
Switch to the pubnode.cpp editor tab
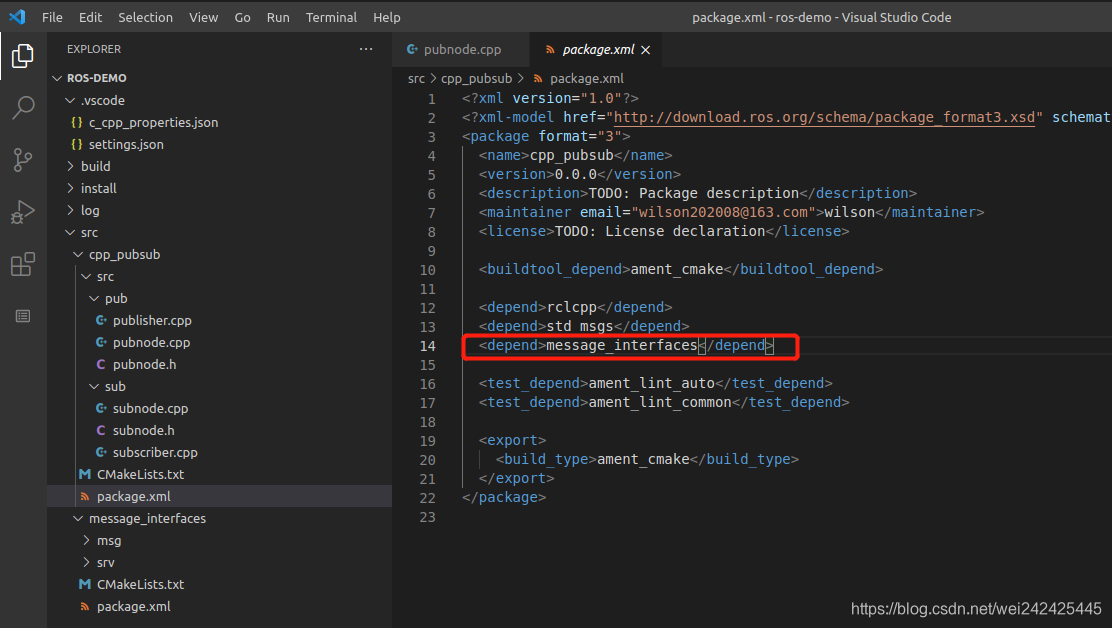461,50
